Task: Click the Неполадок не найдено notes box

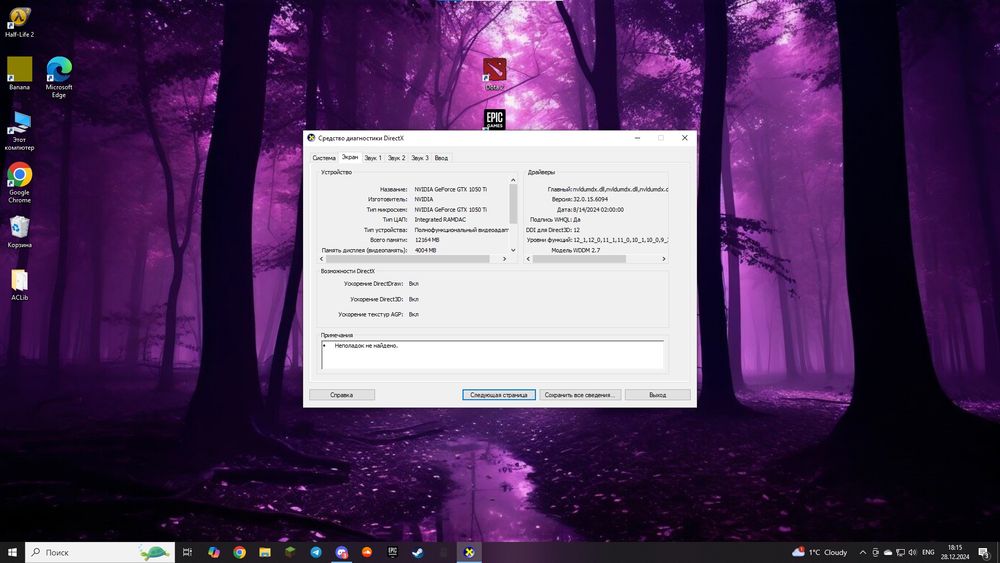Action: [x=492, y=355]
